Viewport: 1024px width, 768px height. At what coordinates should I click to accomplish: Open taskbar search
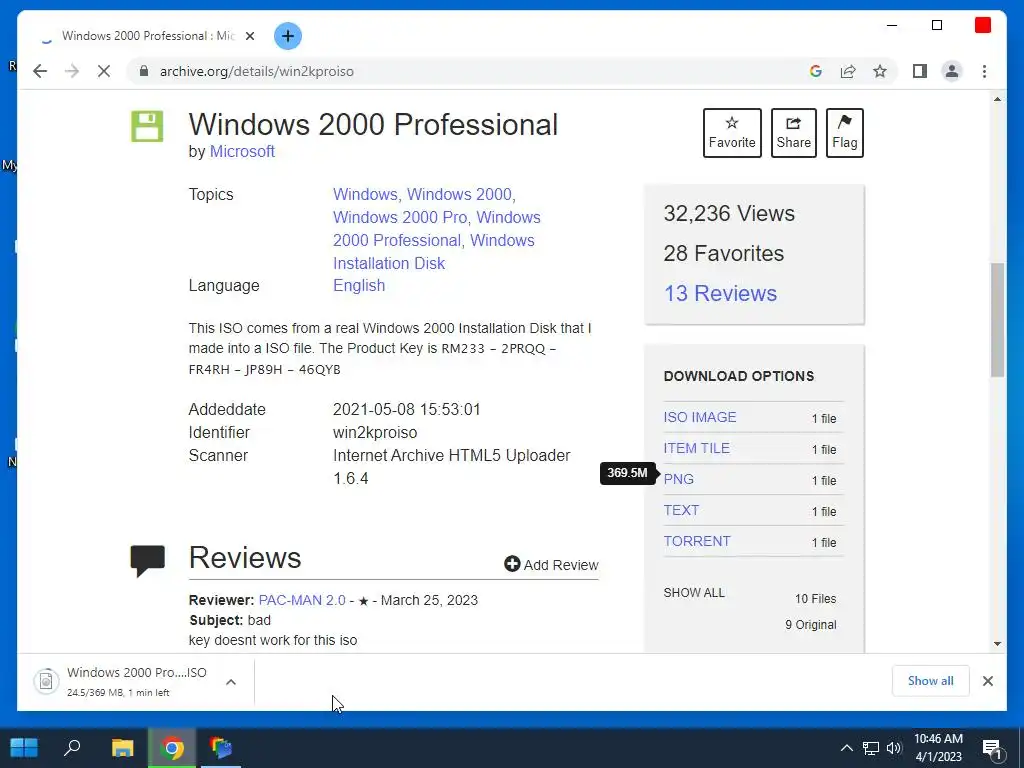tap(72, 748)
